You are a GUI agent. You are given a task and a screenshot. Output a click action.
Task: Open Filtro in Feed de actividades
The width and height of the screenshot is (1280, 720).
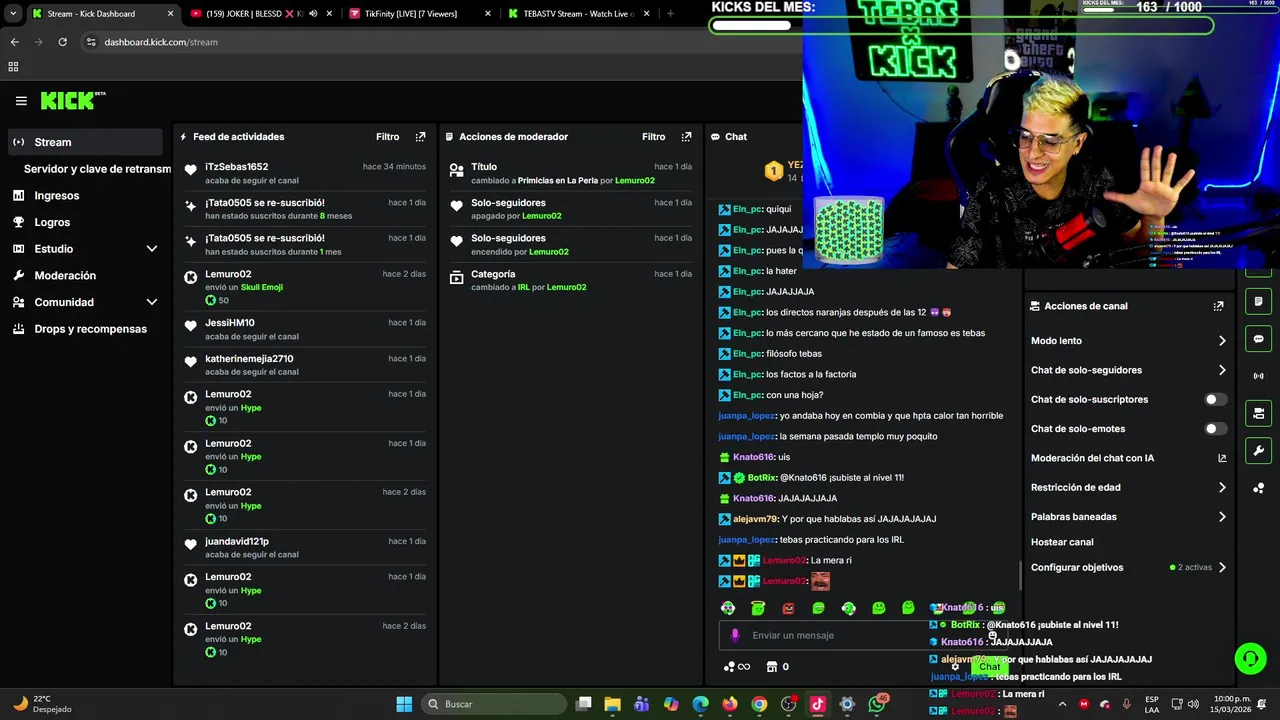click(x=388, y=137)
